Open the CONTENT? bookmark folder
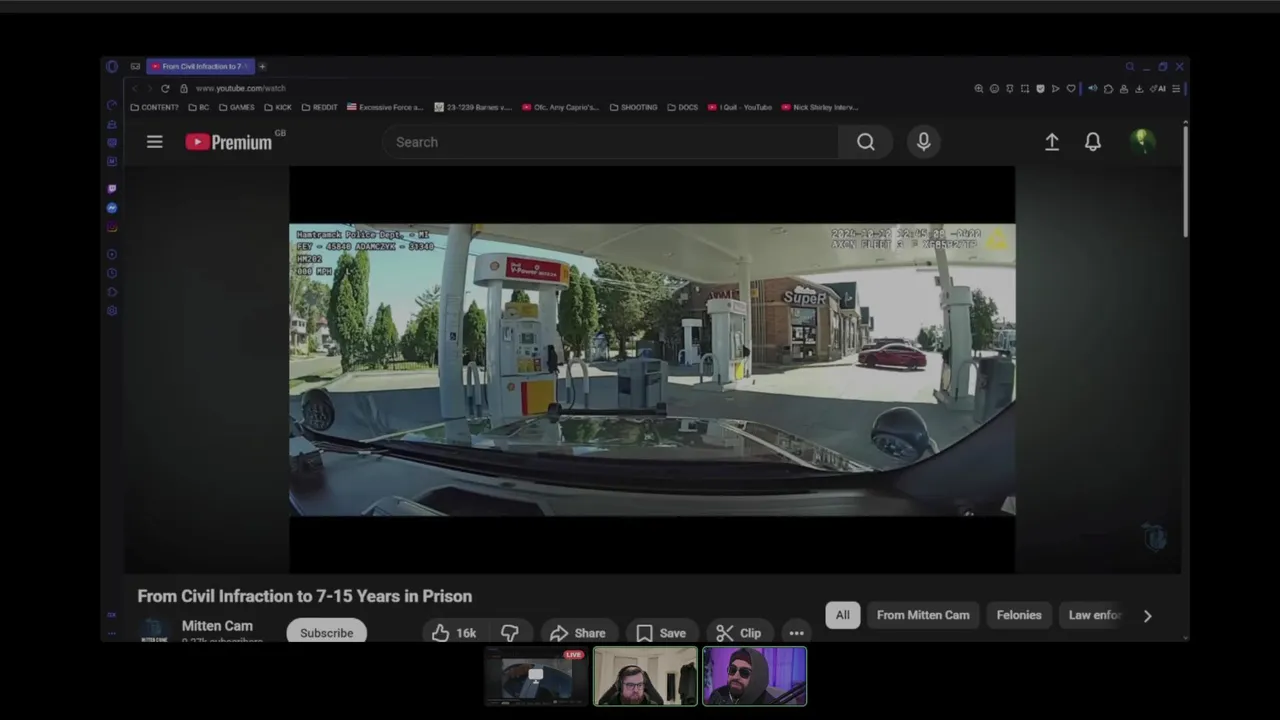 (x=154, y=107)
